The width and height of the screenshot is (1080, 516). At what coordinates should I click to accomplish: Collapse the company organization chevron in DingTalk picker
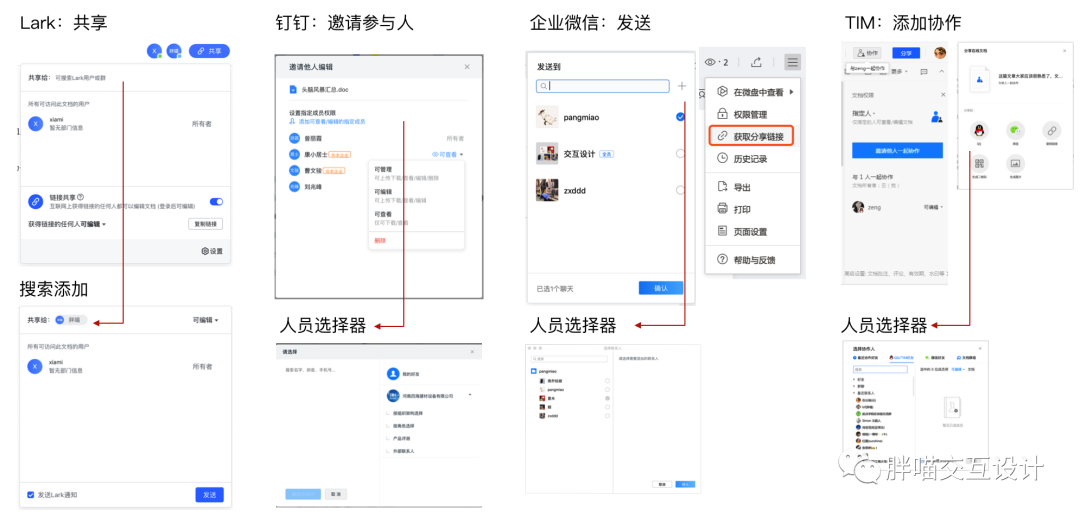coord(470,395)
